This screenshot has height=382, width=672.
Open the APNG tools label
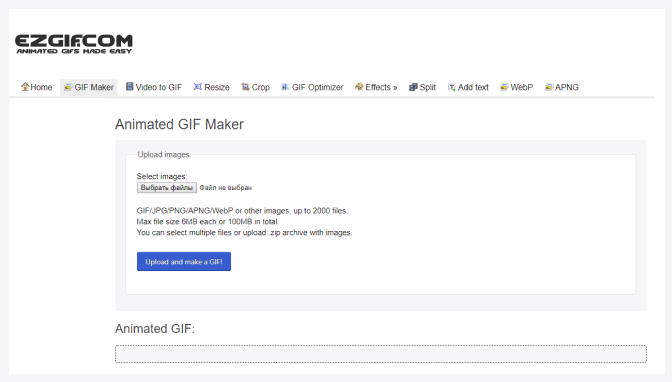(x=567, y=87)
